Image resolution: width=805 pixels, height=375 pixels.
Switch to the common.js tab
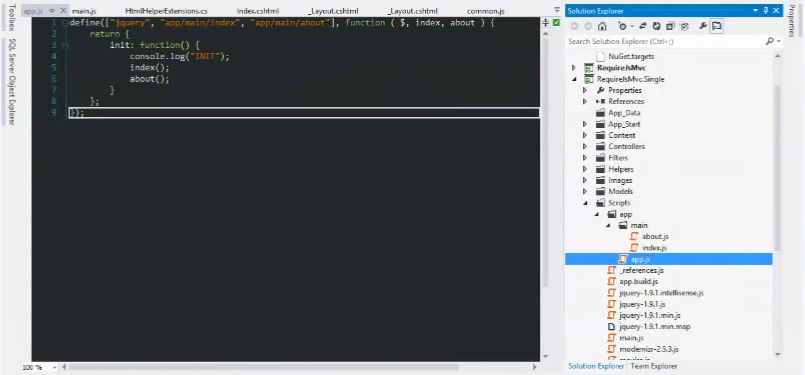coord(486,11)
